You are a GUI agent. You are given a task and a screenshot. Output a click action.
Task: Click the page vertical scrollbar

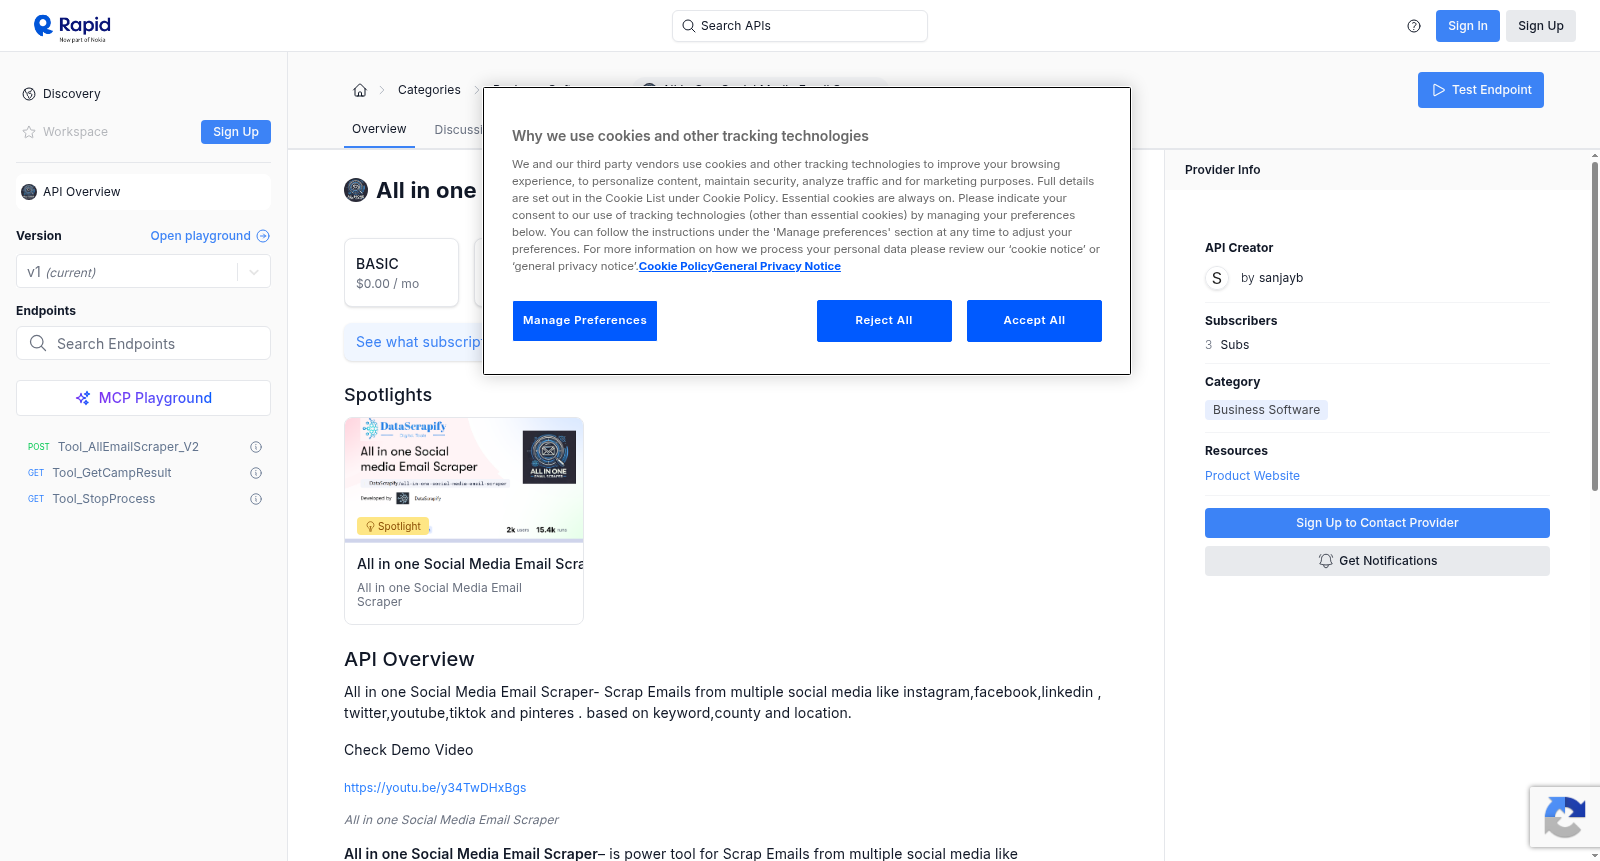coord(1594,325)
